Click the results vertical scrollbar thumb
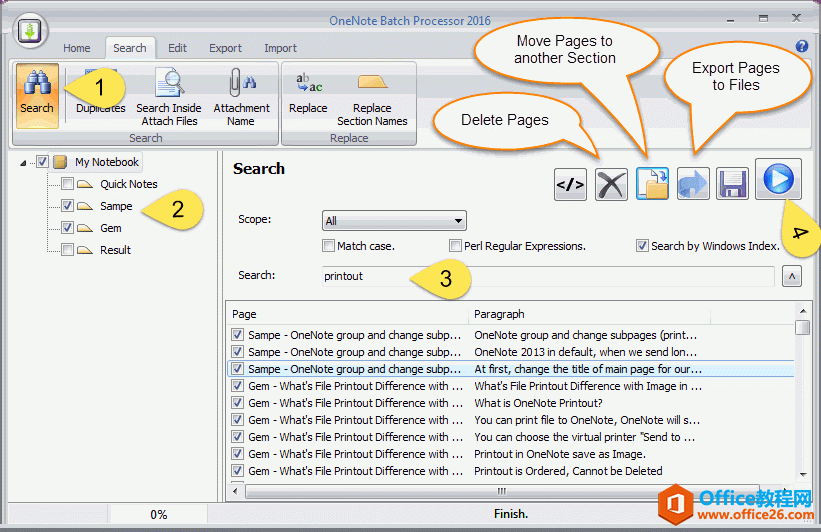The image size is (821, 532). point(802,327)
